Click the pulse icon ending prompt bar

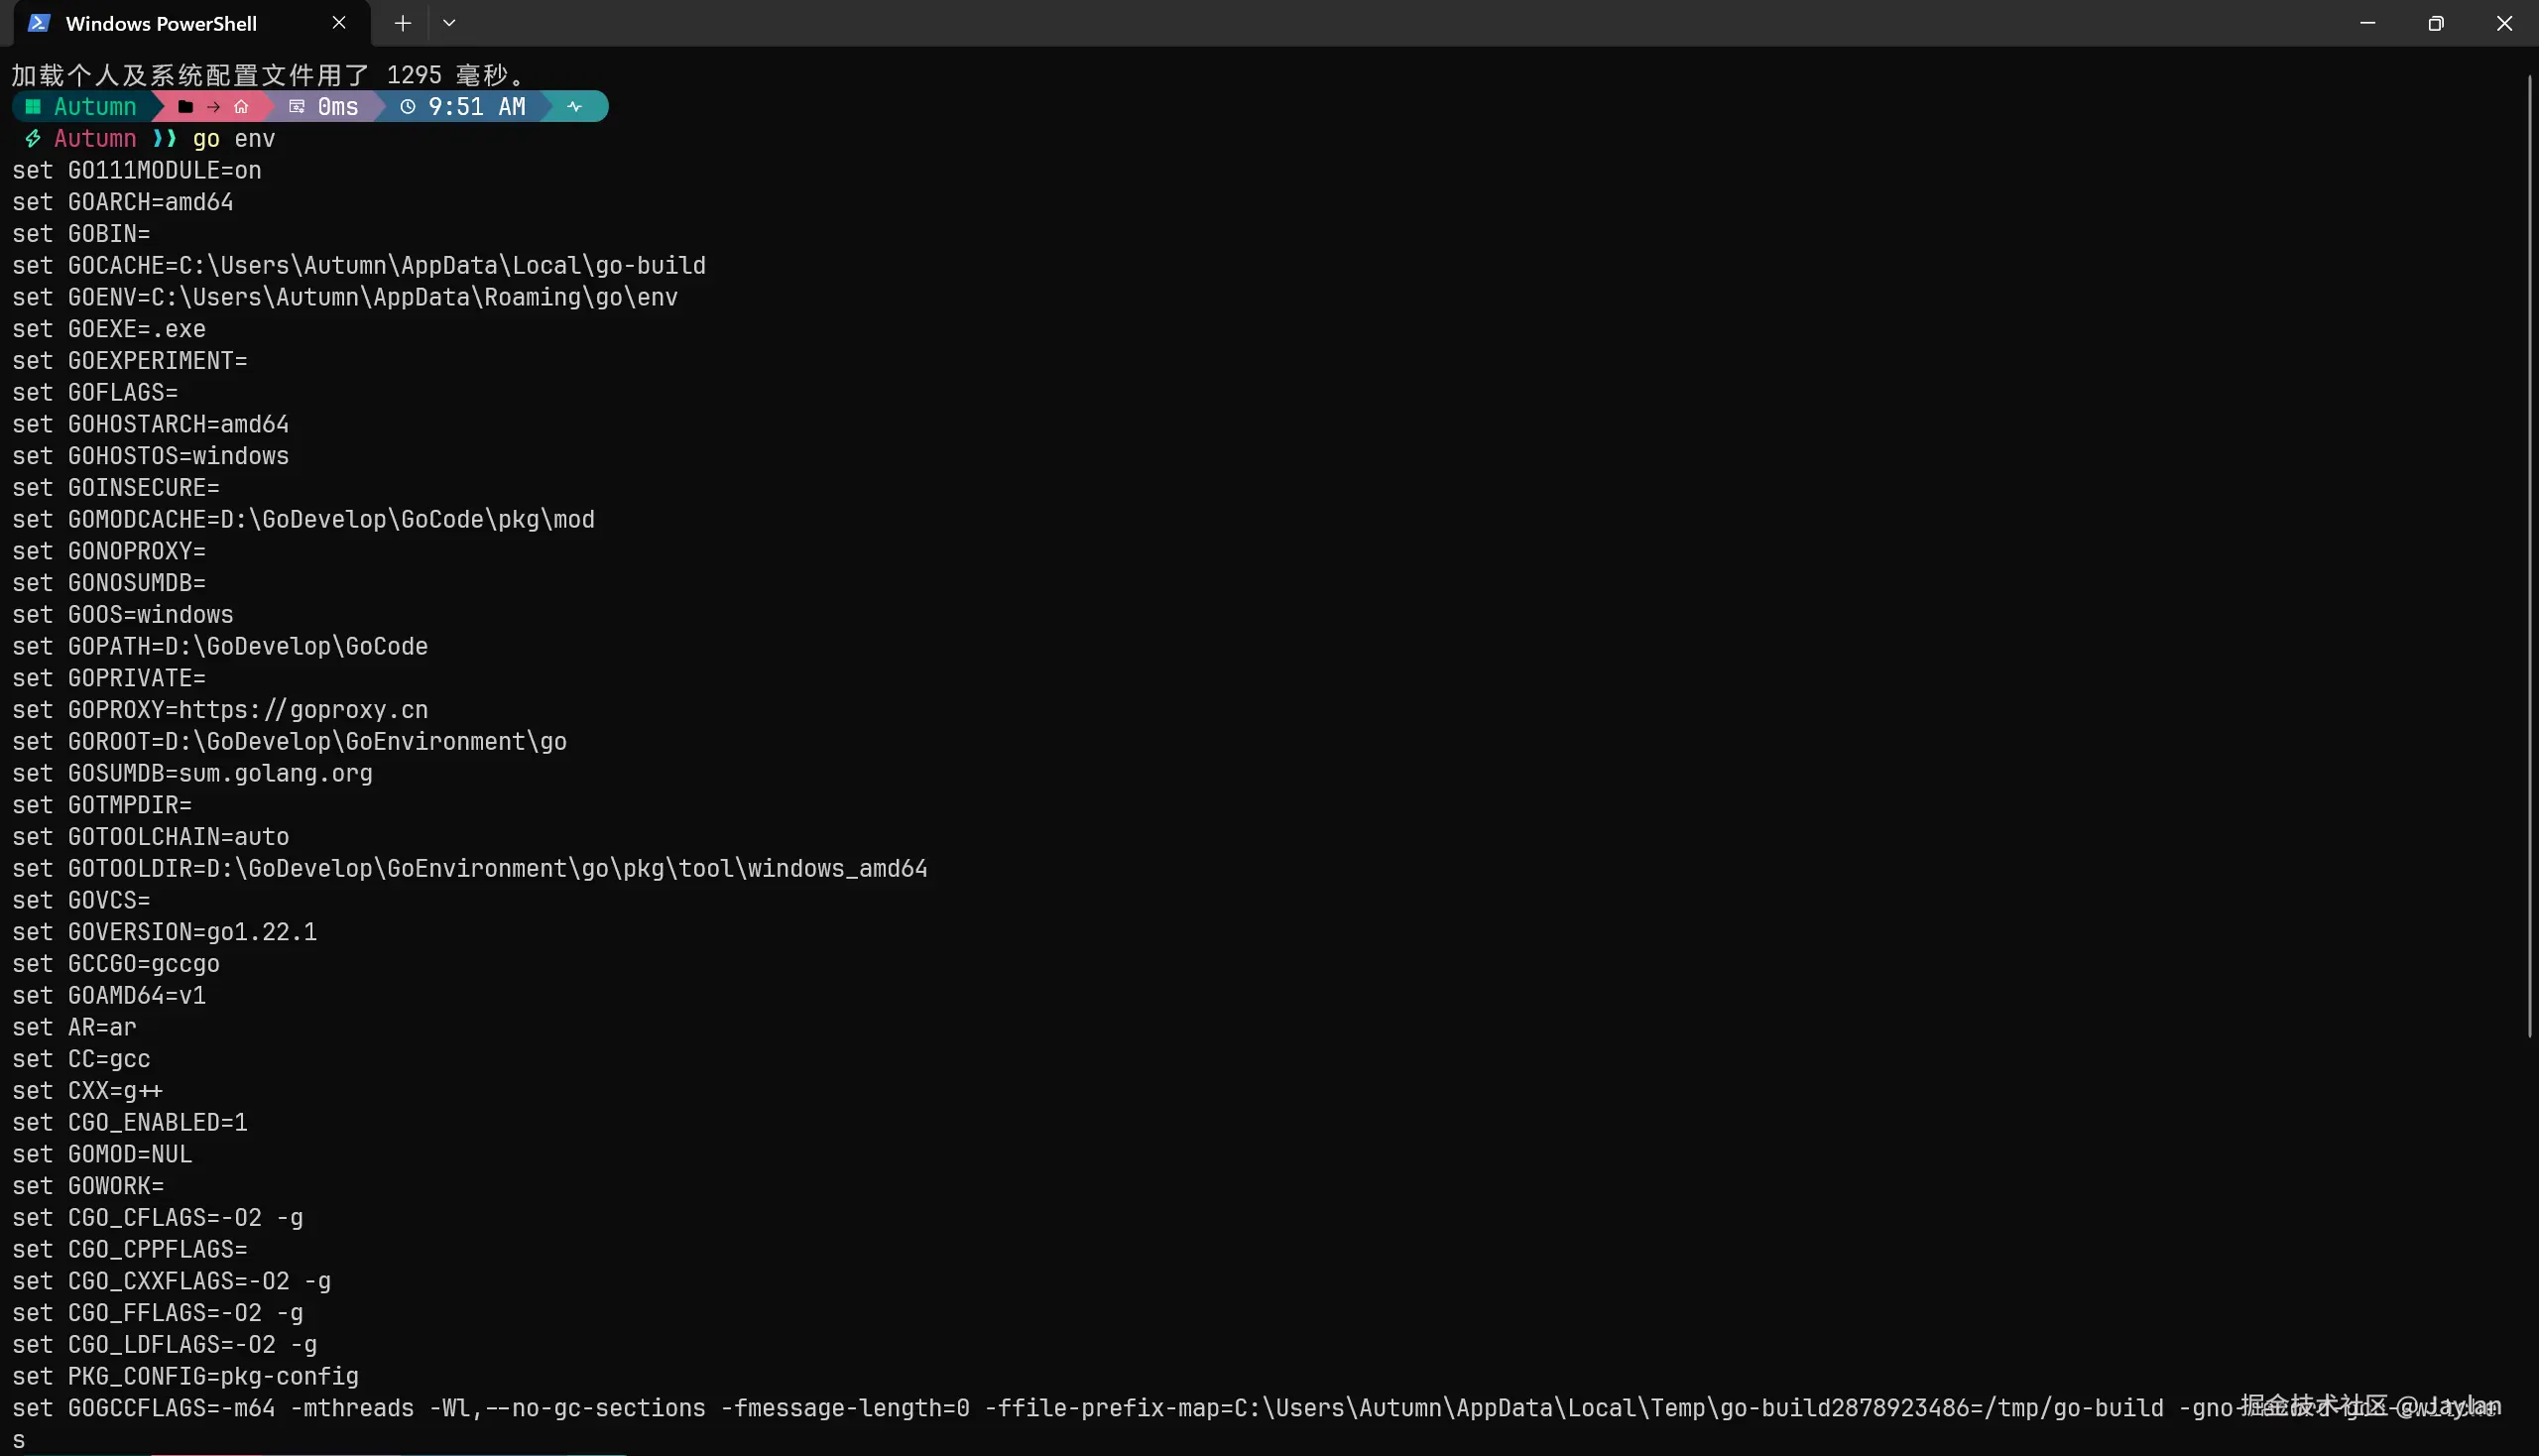pos(574,106)
